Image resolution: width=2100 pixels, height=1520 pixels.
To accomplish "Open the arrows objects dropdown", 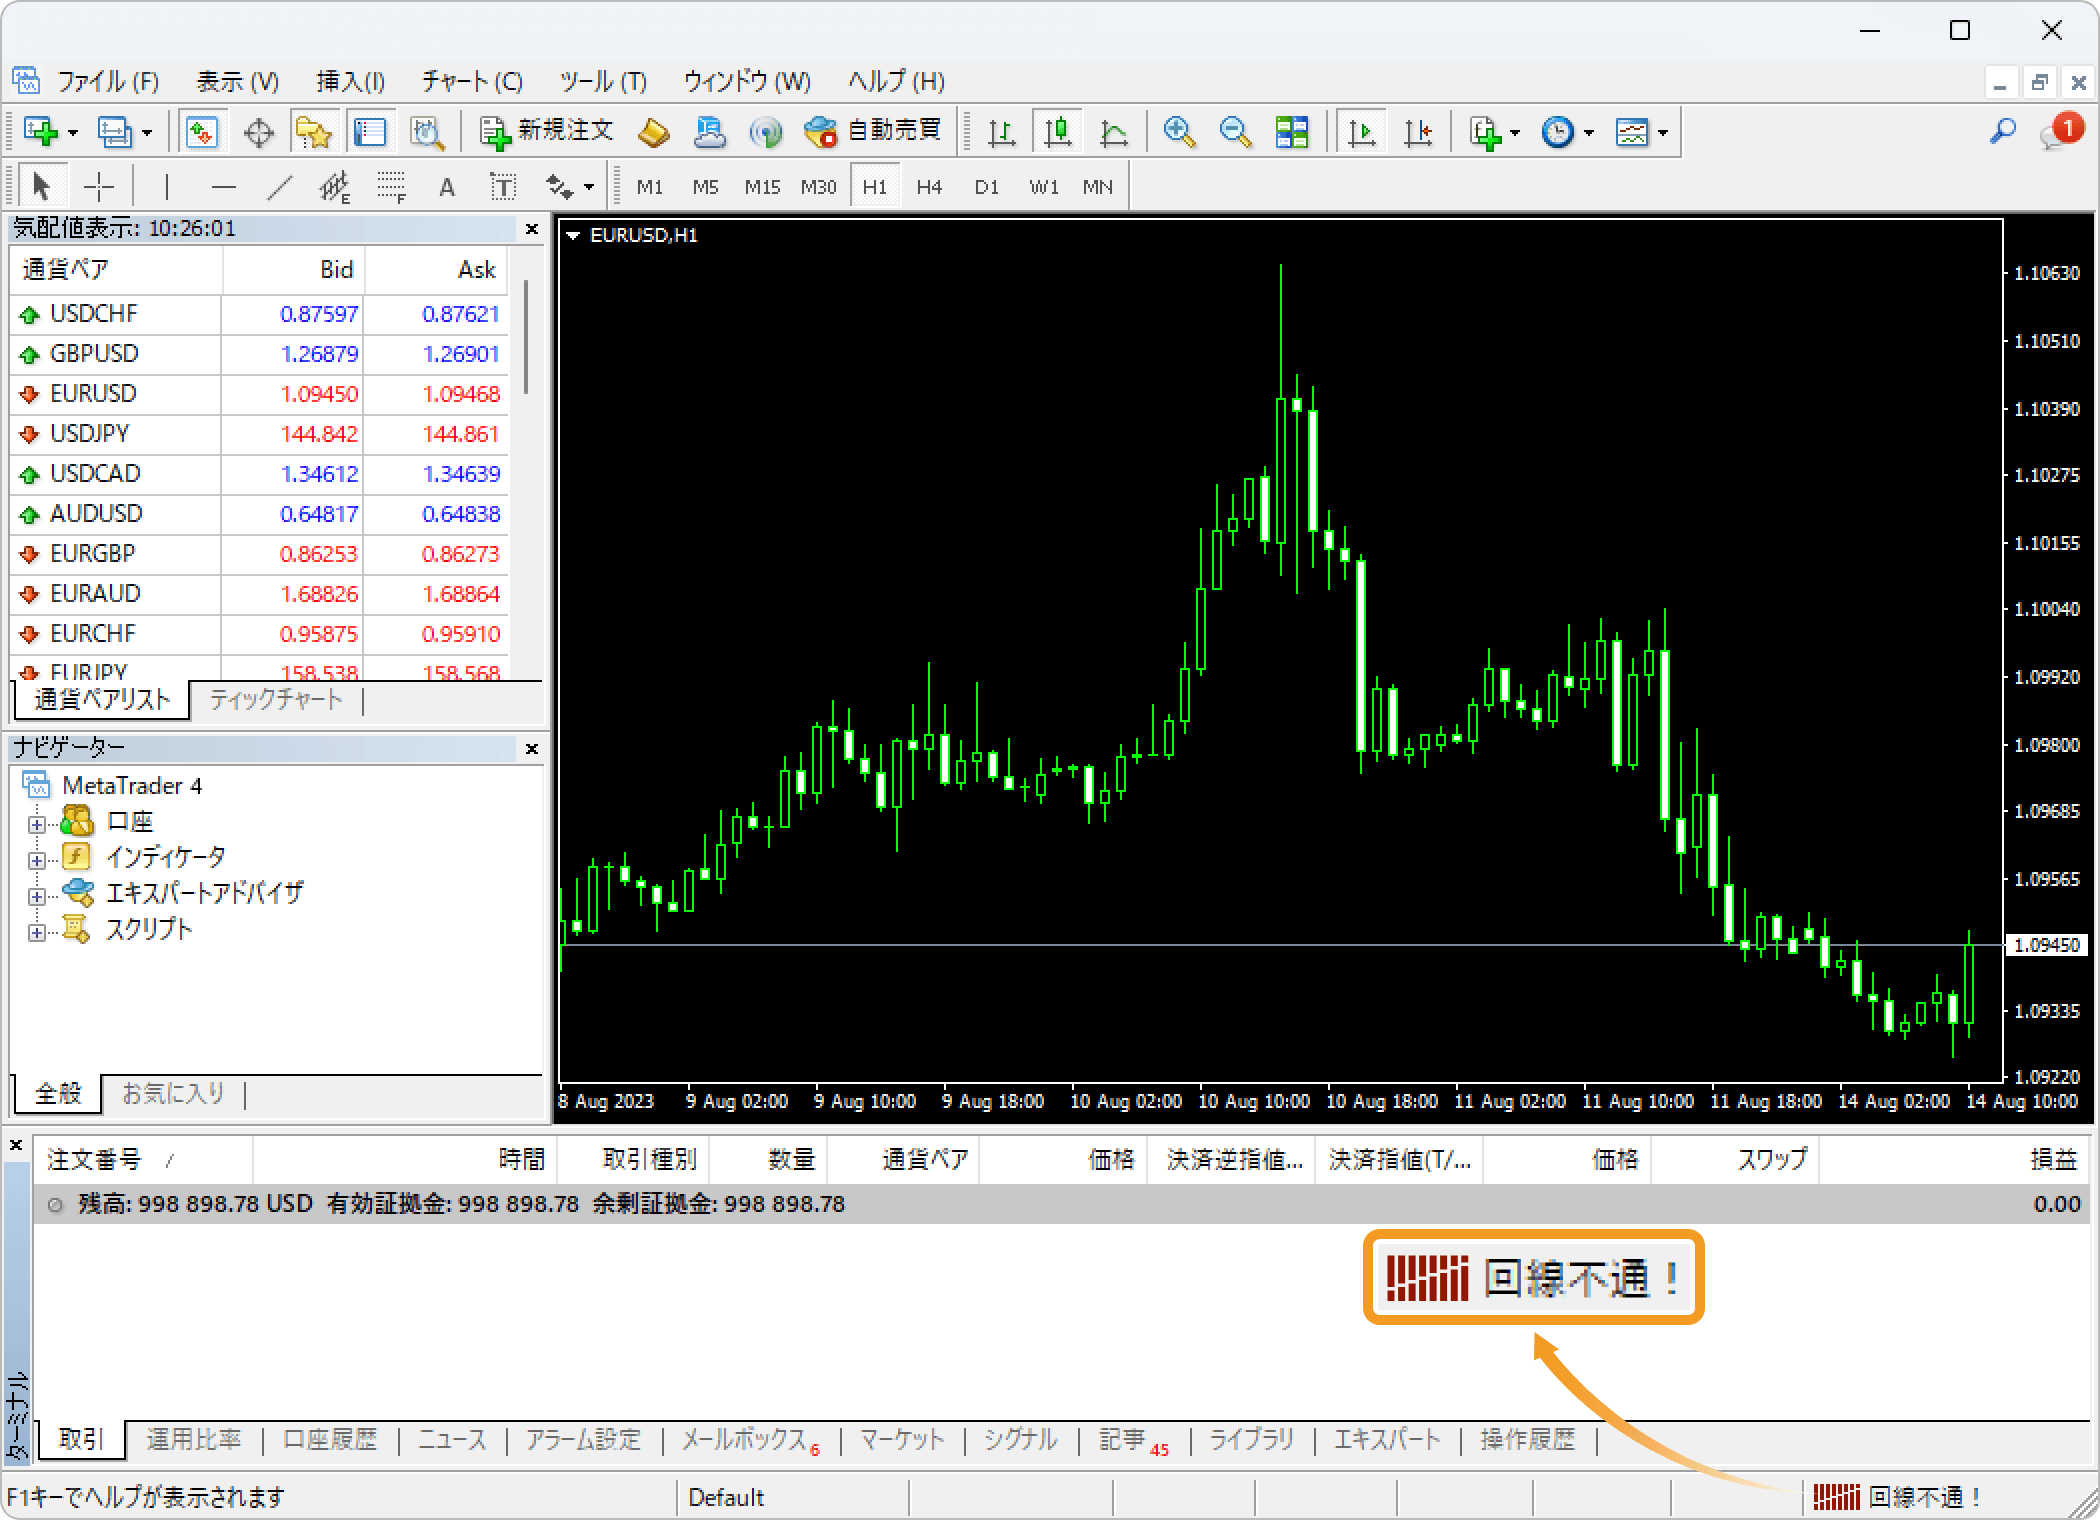I will (x=569, y=186).
